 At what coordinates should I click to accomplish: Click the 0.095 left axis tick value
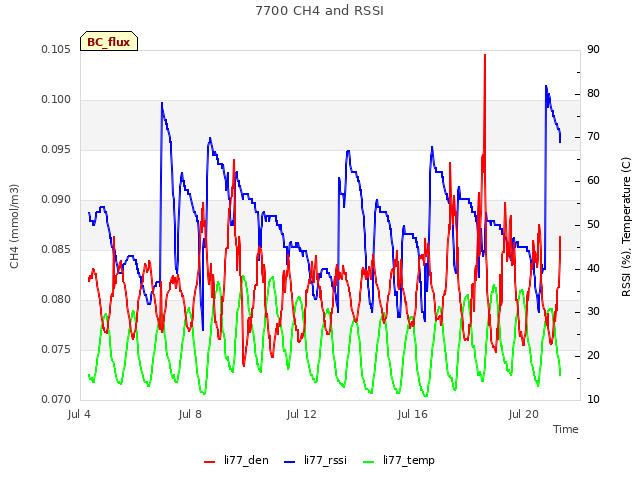click(x=56, y=150)
